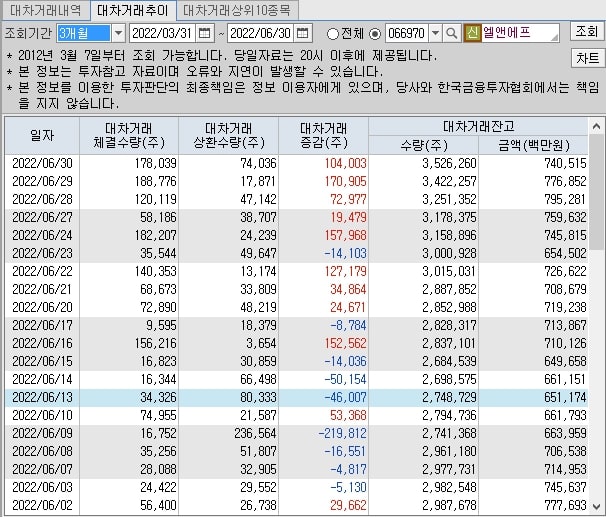Click the 체결수량 value 156,216
606x517 pixels.
156,343
